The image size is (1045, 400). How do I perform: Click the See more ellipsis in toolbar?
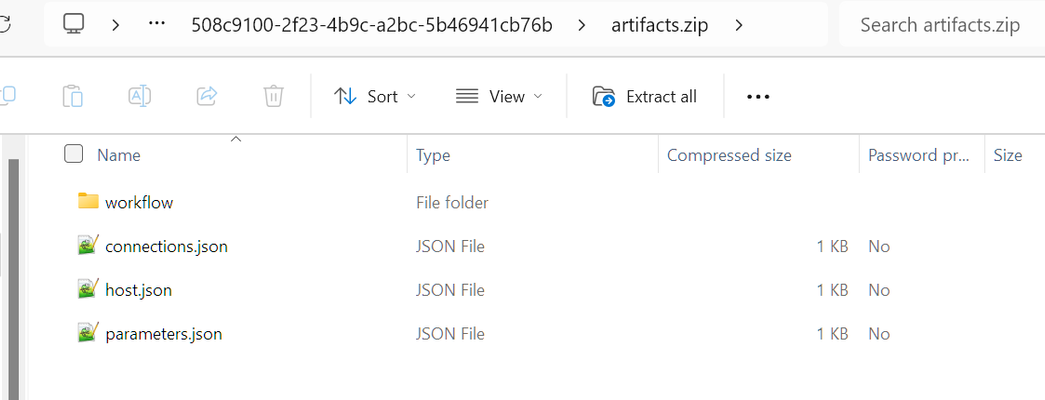(x=758, y=97)
